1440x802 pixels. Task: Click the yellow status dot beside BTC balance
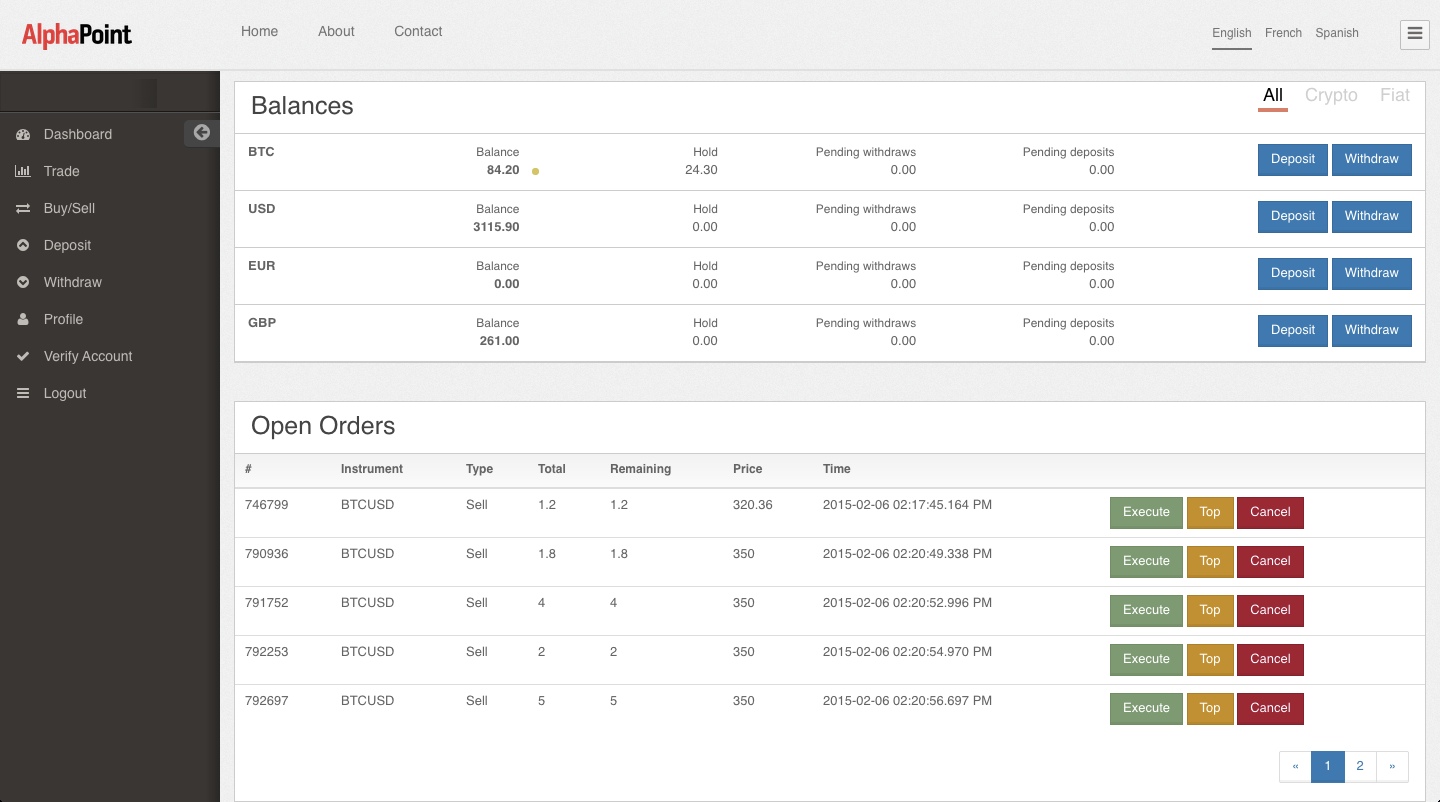click(x=536, y=171)
